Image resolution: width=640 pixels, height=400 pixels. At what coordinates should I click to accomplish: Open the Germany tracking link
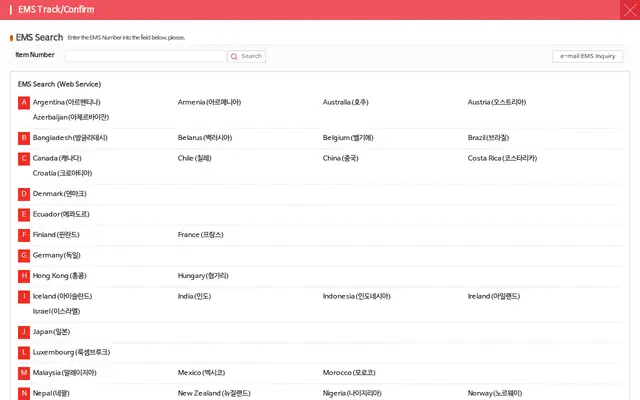tap(56, 255)
